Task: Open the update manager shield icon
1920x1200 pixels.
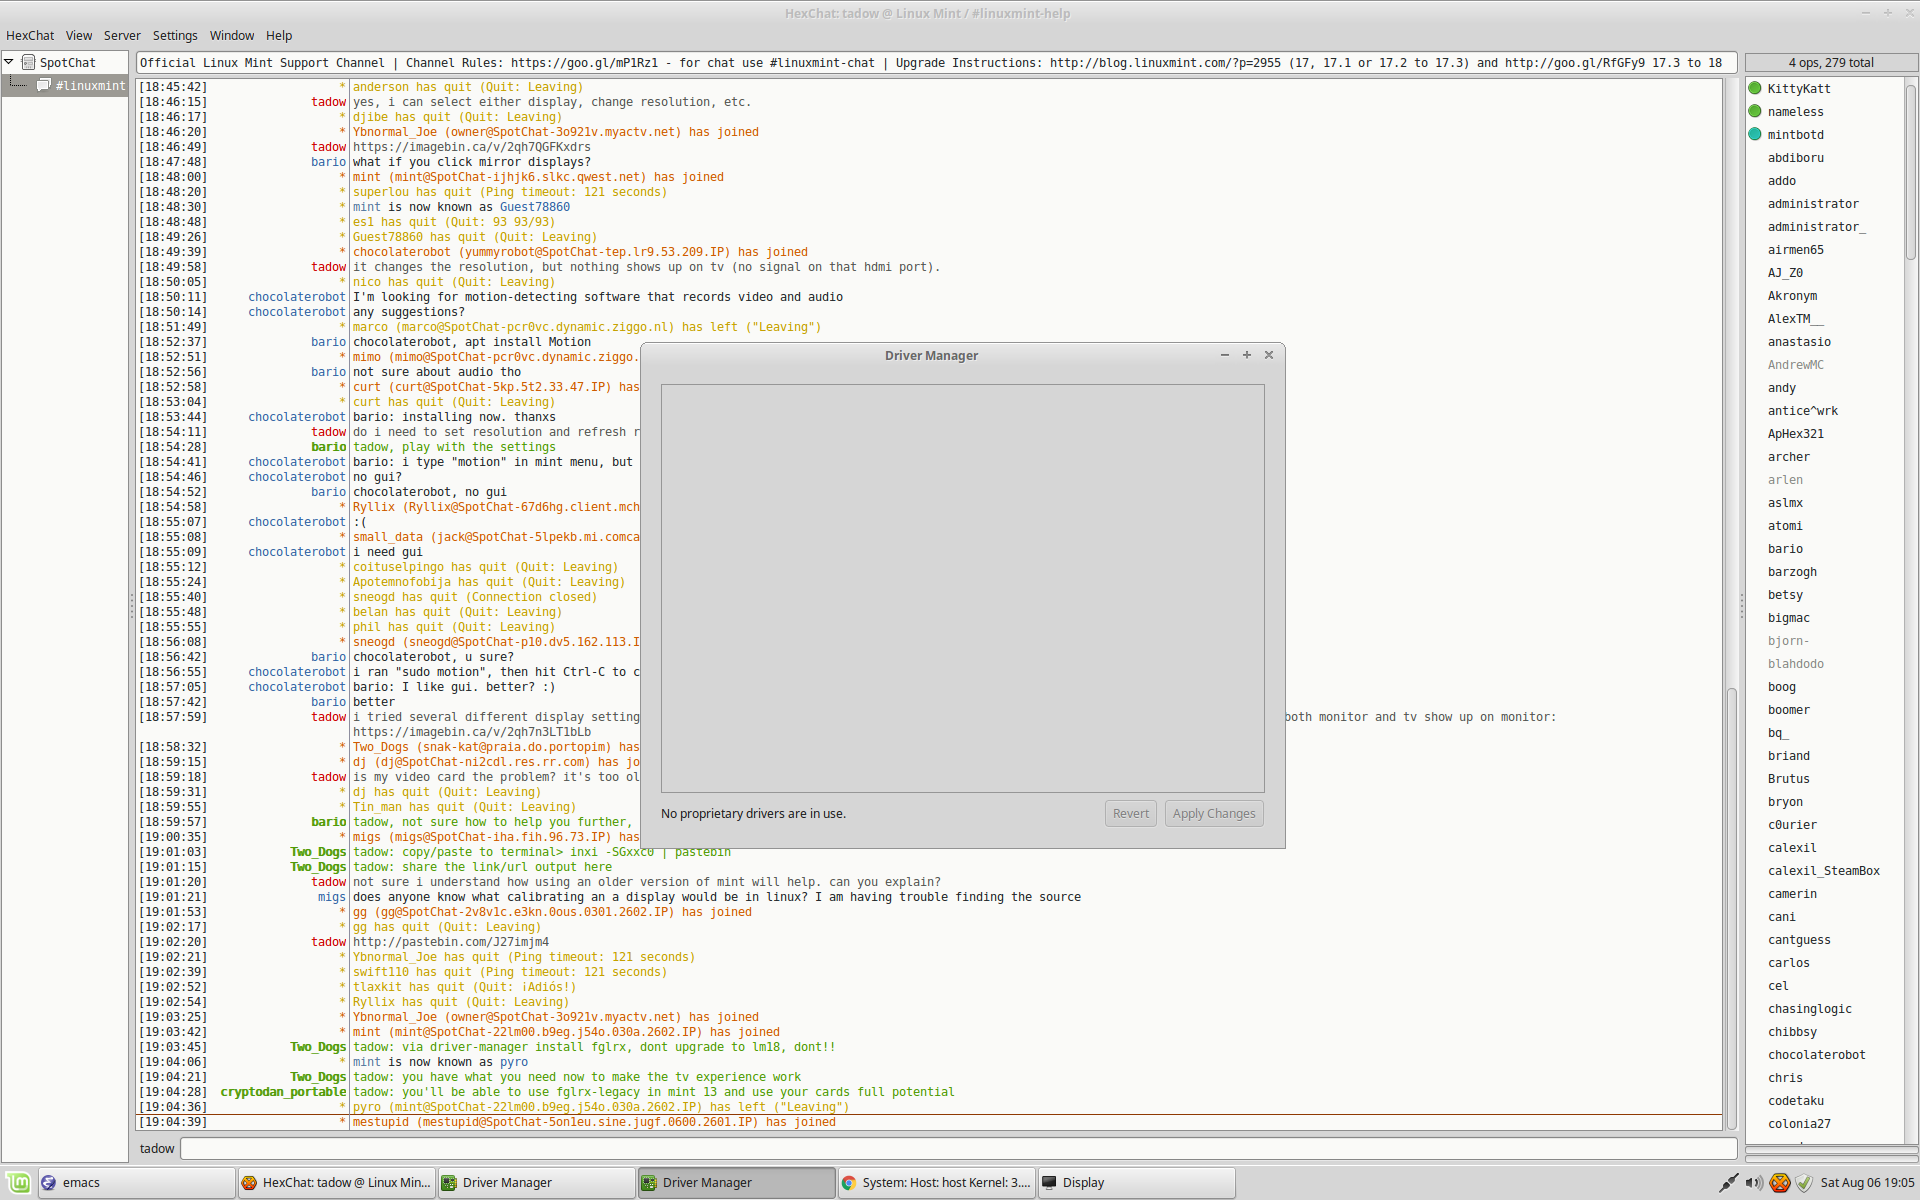Action: point(1803,1182)
